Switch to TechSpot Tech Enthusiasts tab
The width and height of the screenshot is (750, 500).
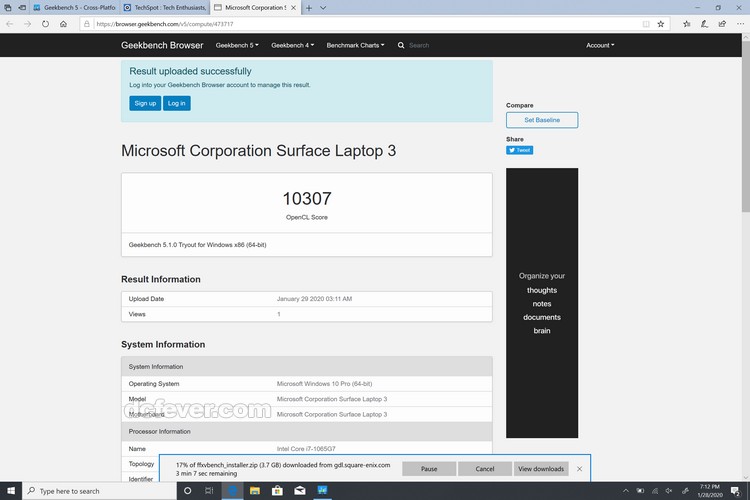165,8
